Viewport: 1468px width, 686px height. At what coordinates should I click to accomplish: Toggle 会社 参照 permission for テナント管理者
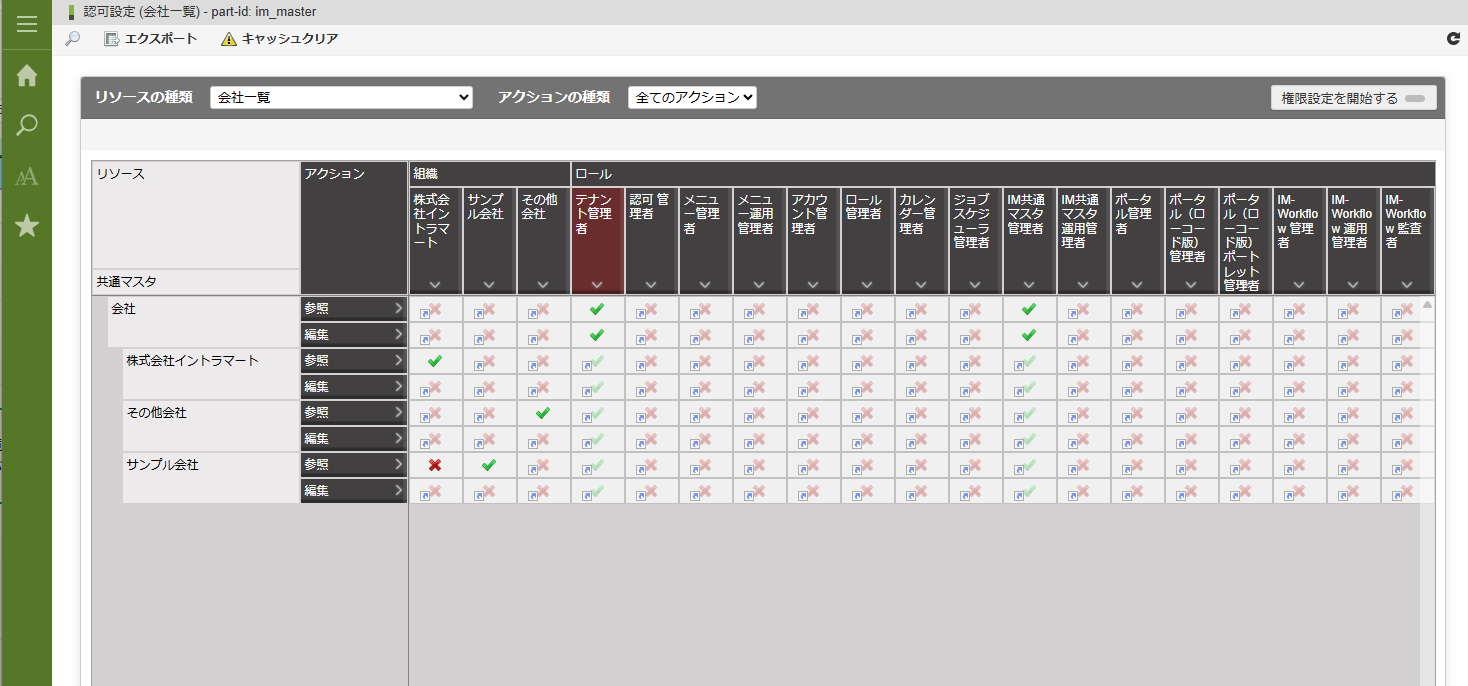coord(597,309)
